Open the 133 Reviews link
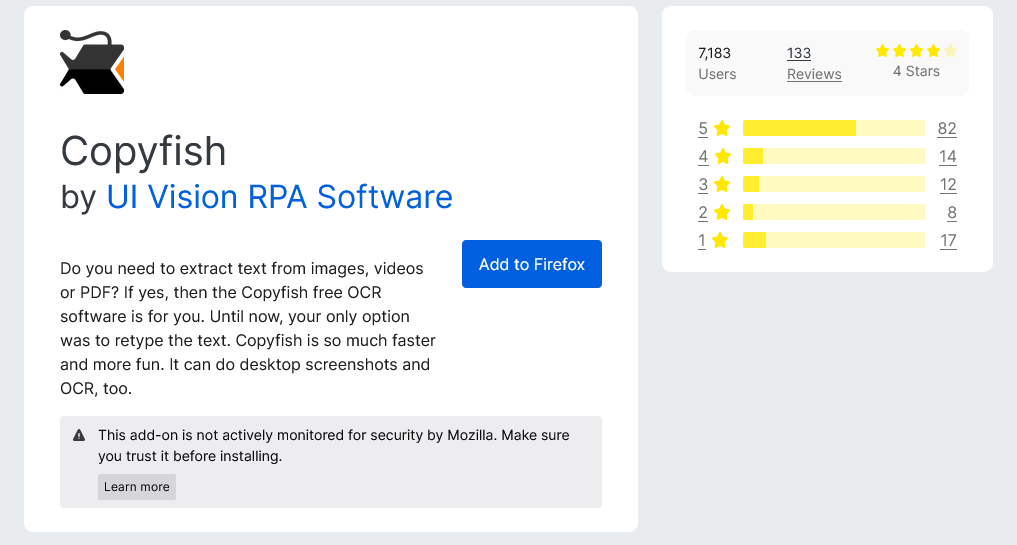 pyautogui.click(x=813, y=63)
